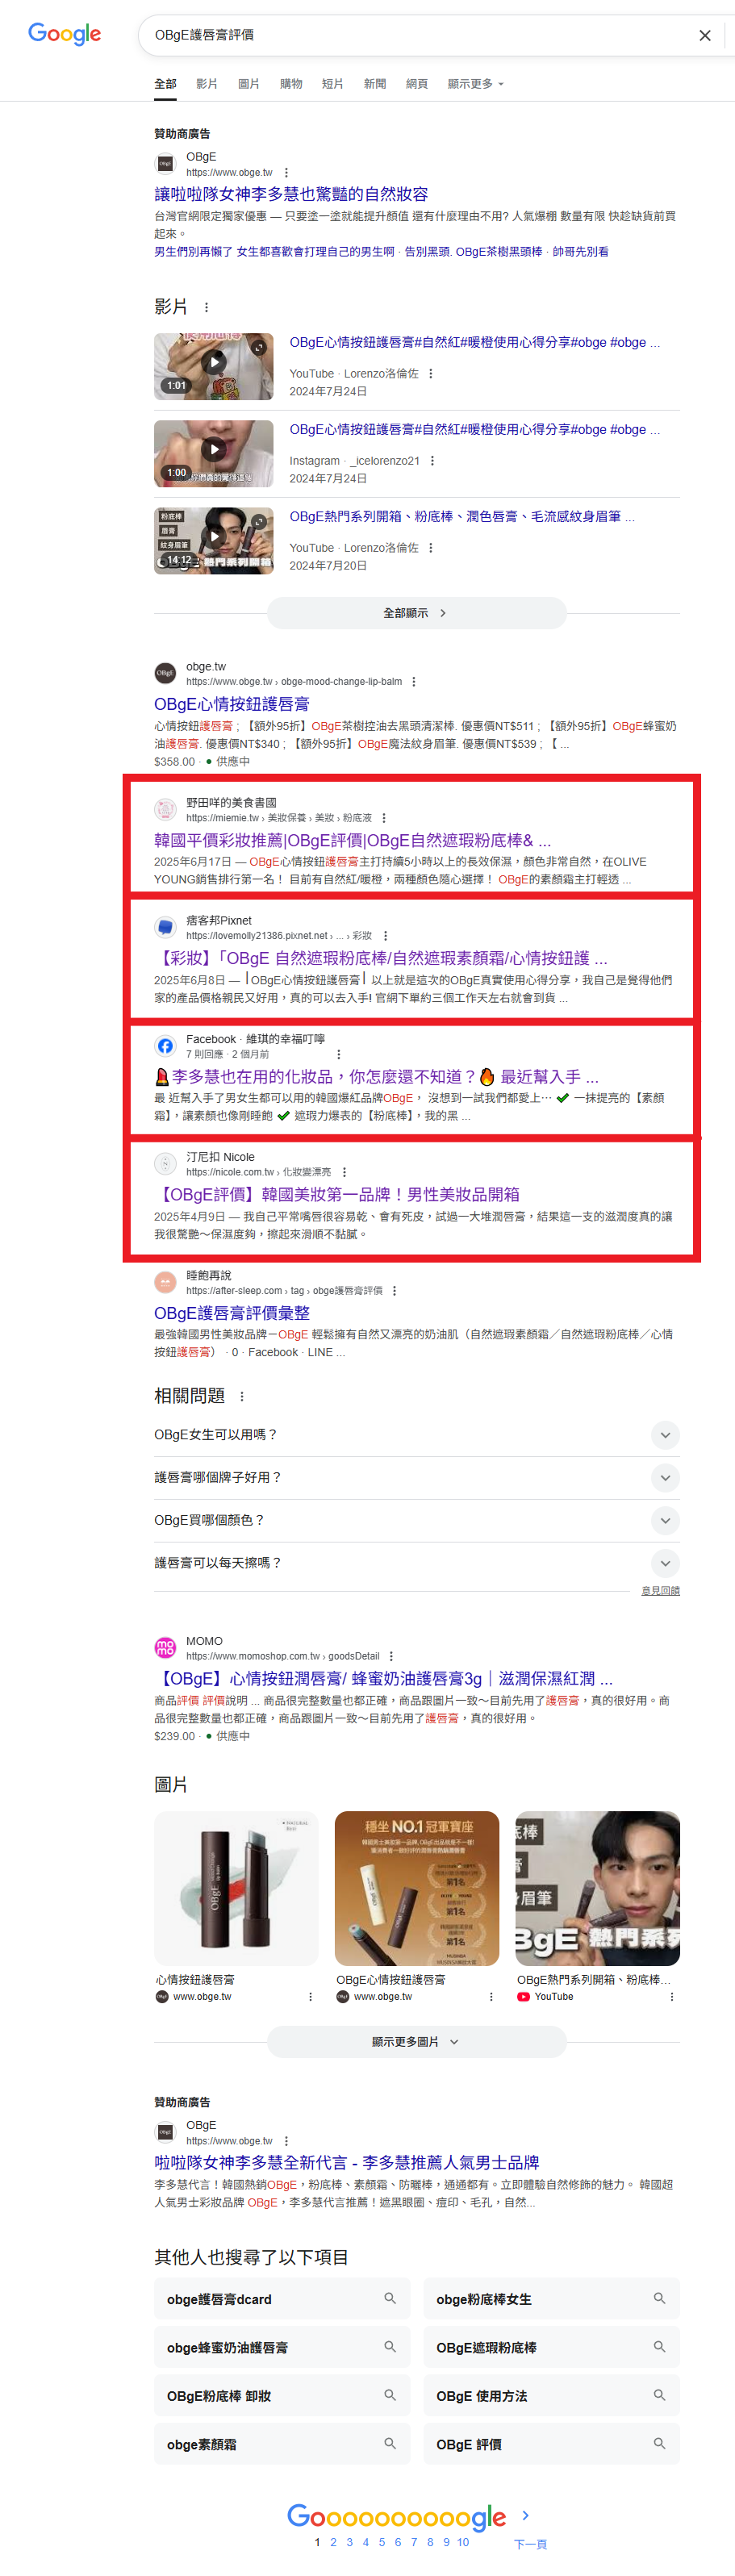735x2576 pixels.
Task: Click the 顯示更多圖片 button
Action: (x=416, y=2041)
